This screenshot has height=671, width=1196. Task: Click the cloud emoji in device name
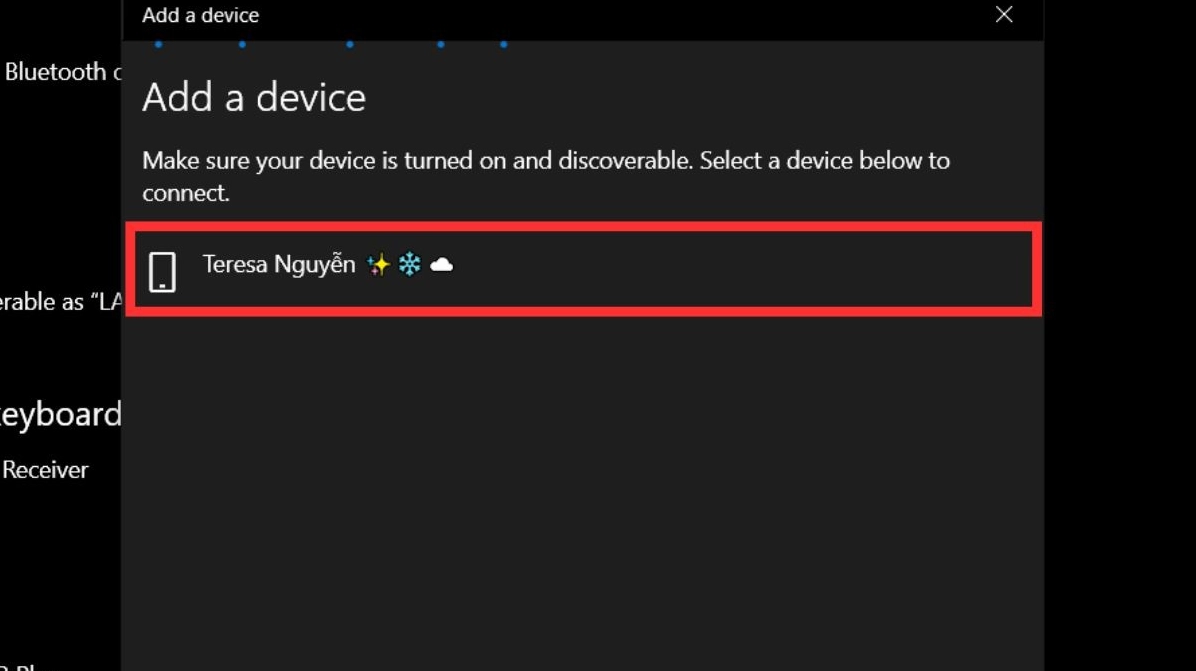click(441, 265)
